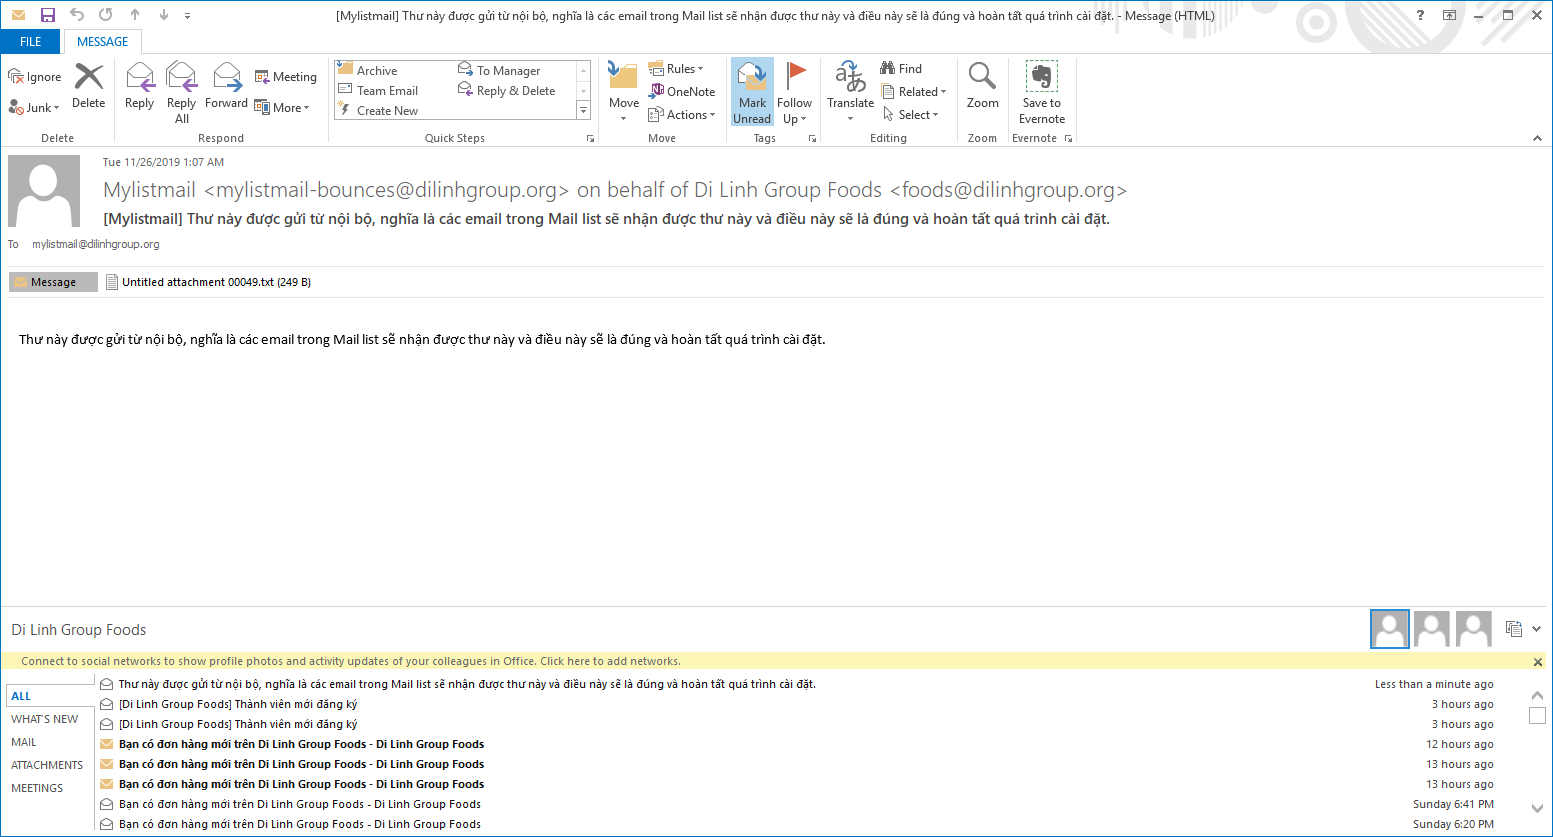This screenshot has height=837, width=1553.
Task: Open the Related dropdown
Action: 914,91
